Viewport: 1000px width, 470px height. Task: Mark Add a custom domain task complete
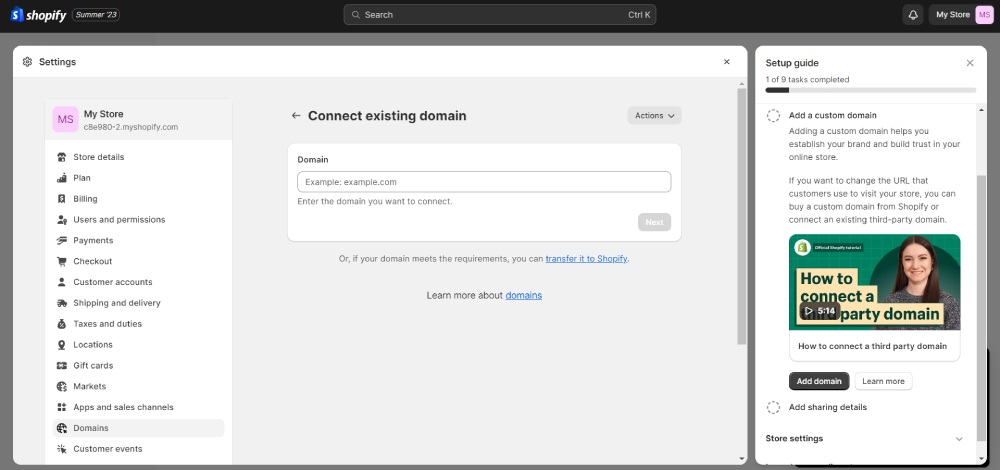click(x=773, y=115)
